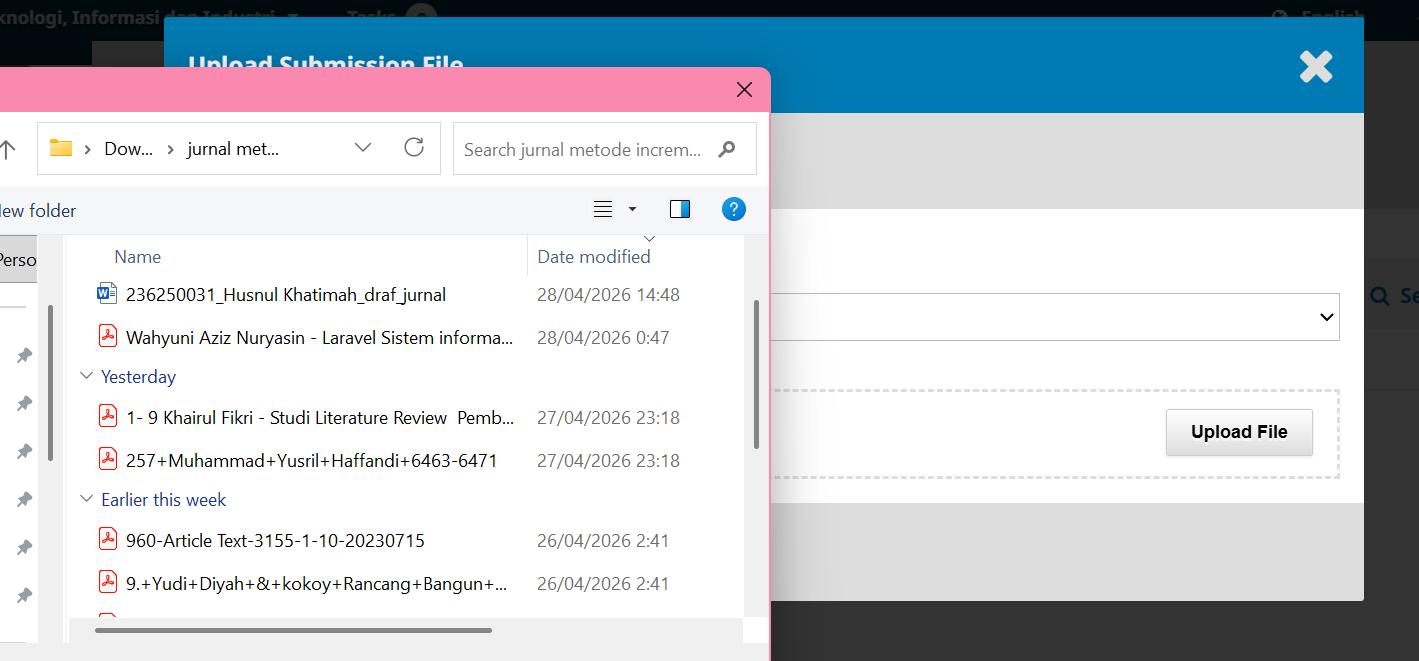Click the Upload File button
Screen dimensions: 1419x661
coord(1238,432)
